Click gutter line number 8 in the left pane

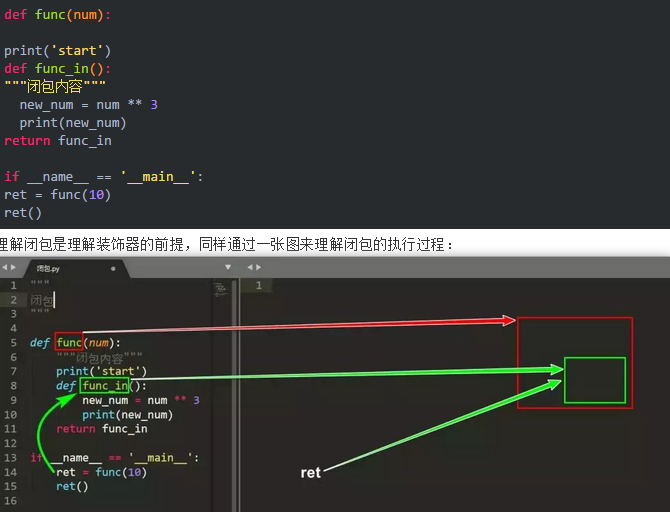pos(14,386)
